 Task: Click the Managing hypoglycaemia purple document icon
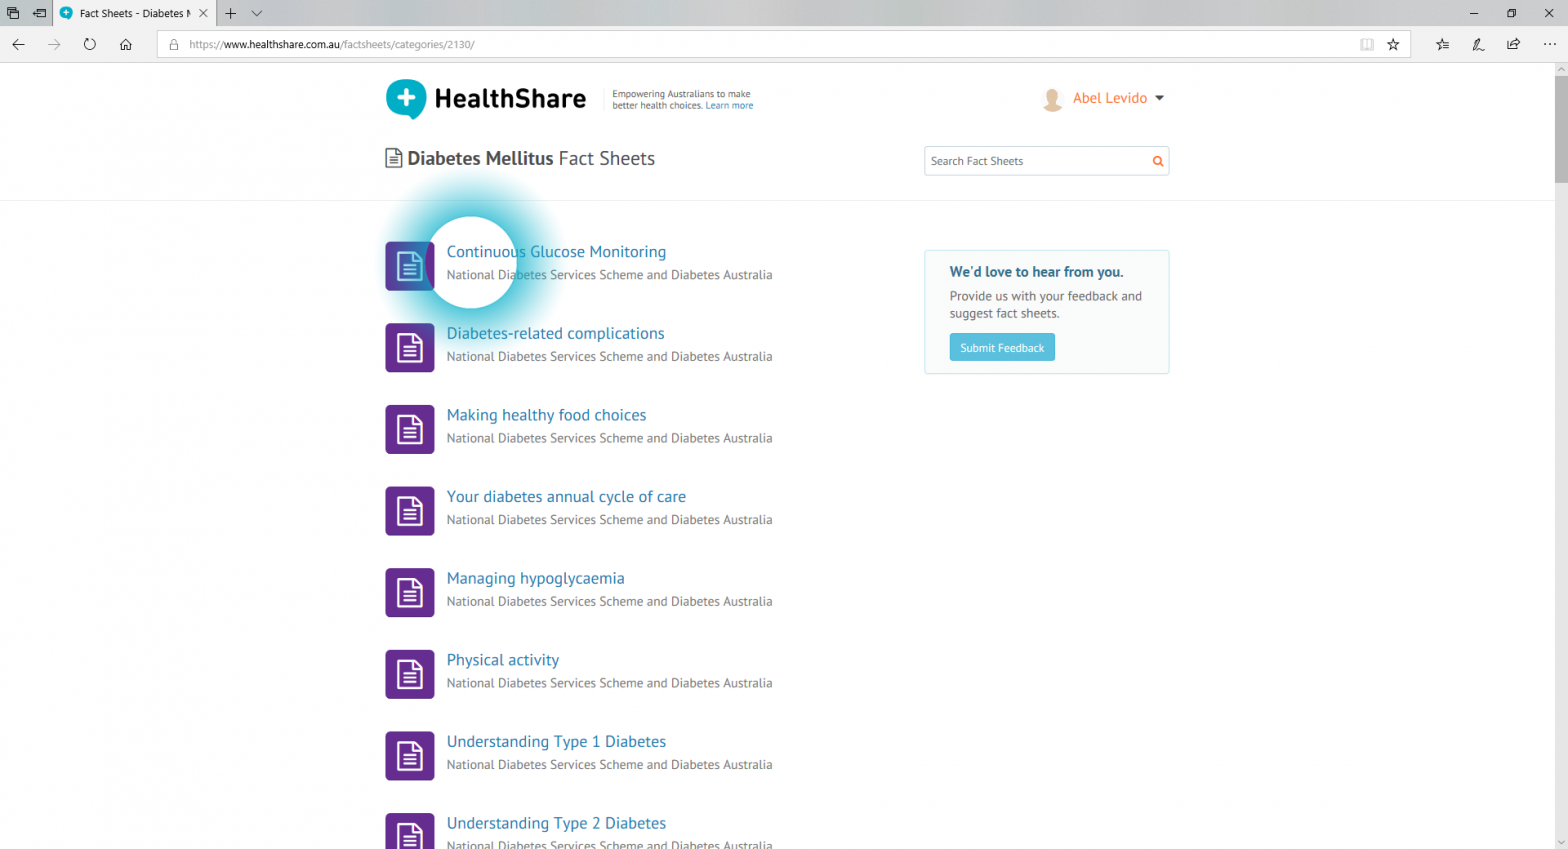tap(410, 593)
